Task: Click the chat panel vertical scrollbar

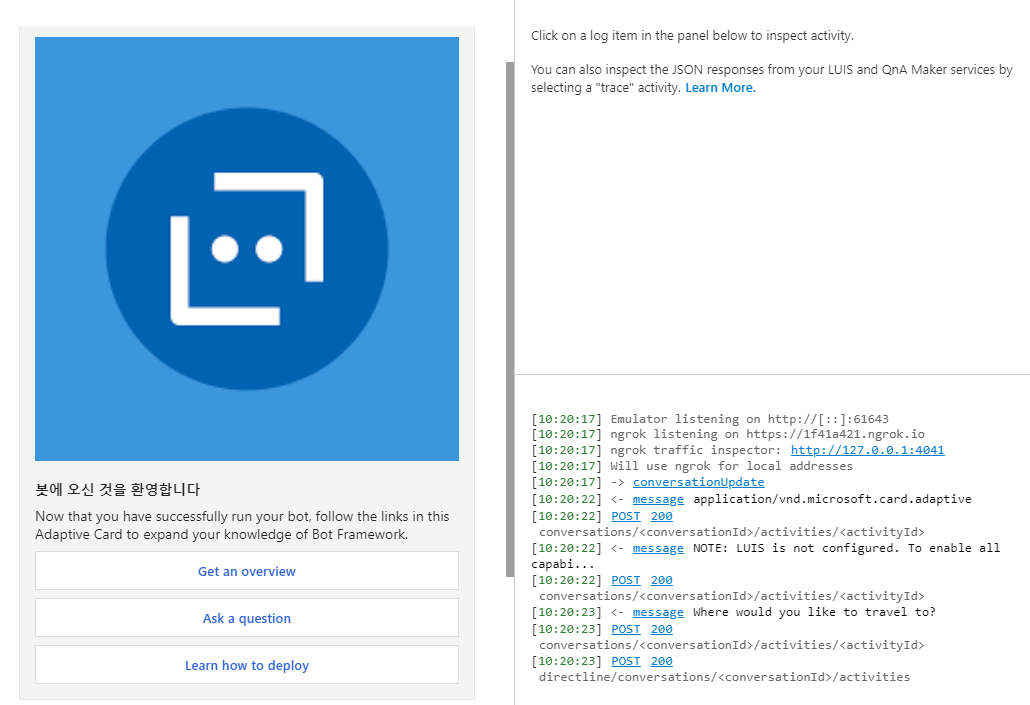Action: pyautogui.click(x=510, y=319)
